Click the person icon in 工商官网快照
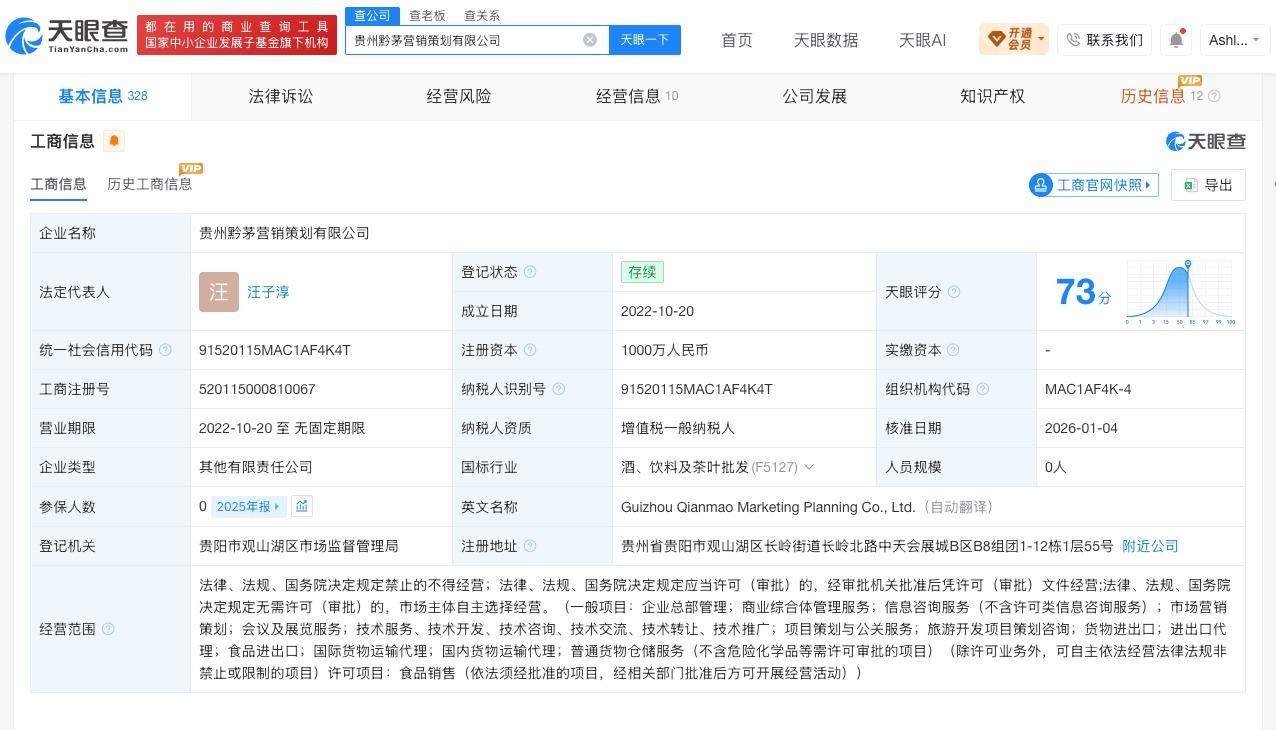This screenshot has height=730, width=1276. pos(1041,185)
